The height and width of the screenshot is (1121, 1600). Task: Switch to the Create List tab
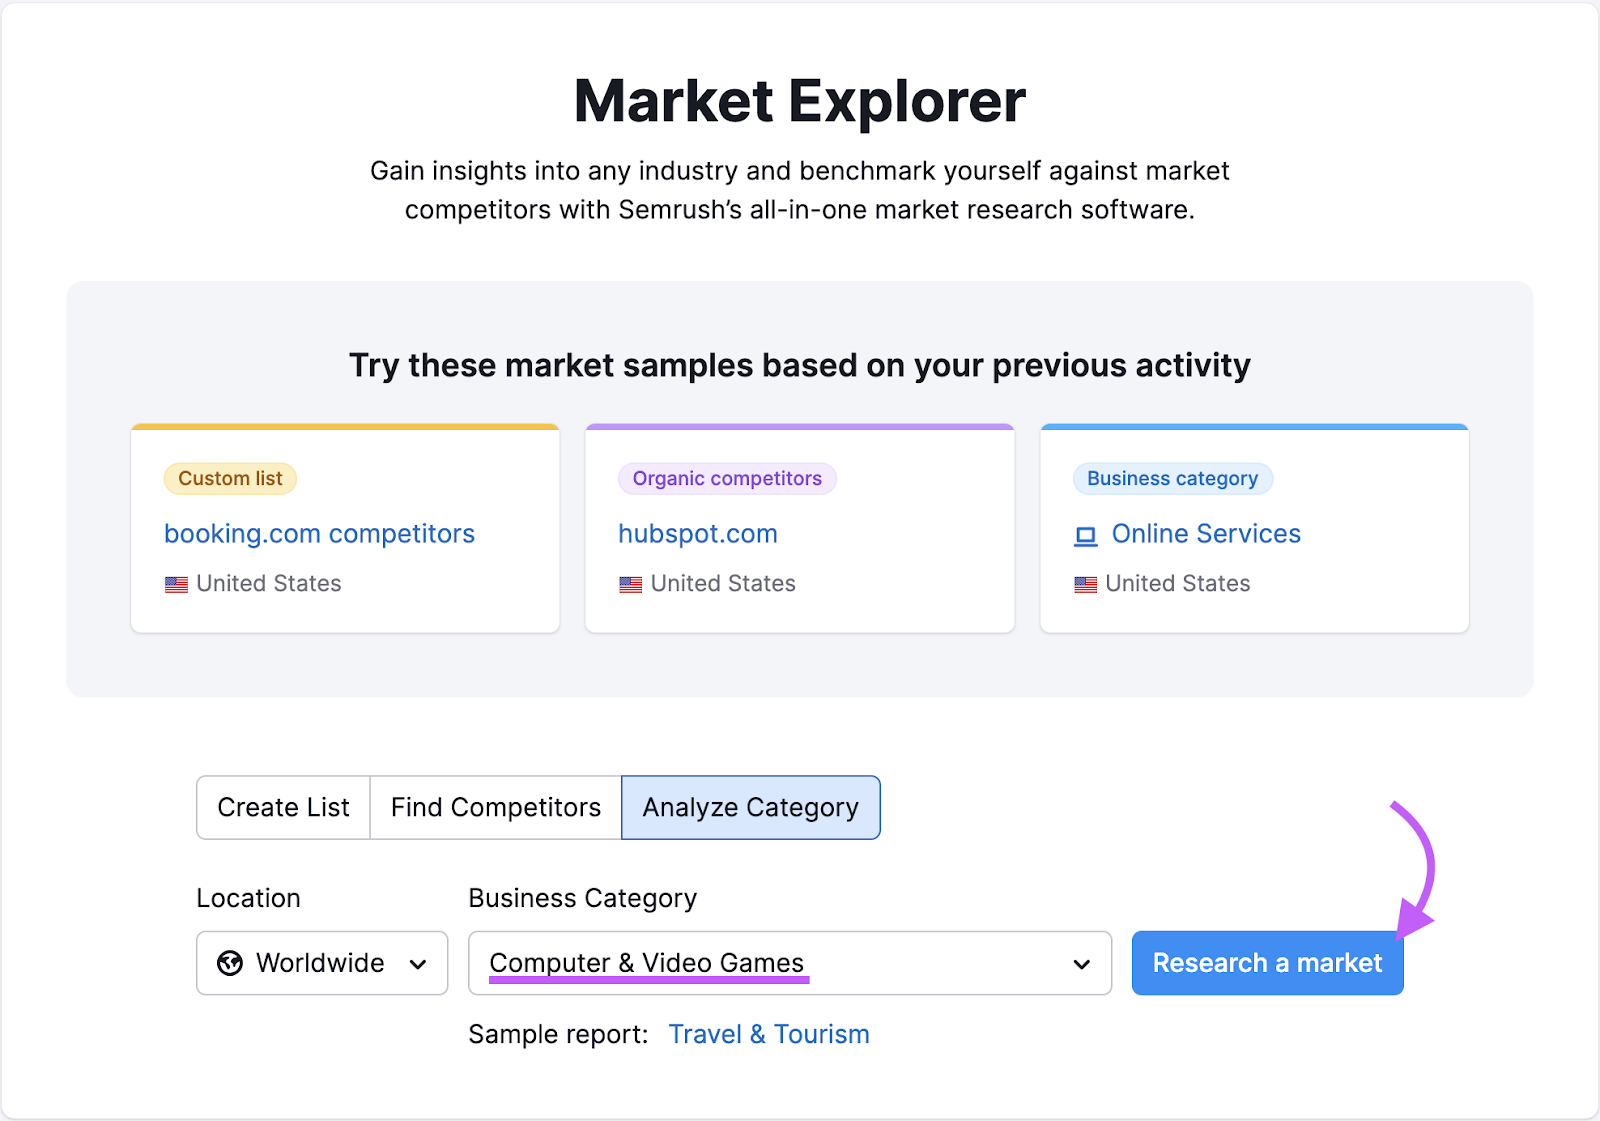[283, 807]
